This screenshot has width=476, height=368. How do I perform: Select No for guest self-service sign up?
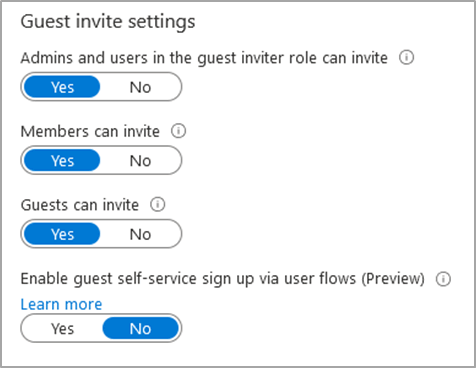pos(140,329)
